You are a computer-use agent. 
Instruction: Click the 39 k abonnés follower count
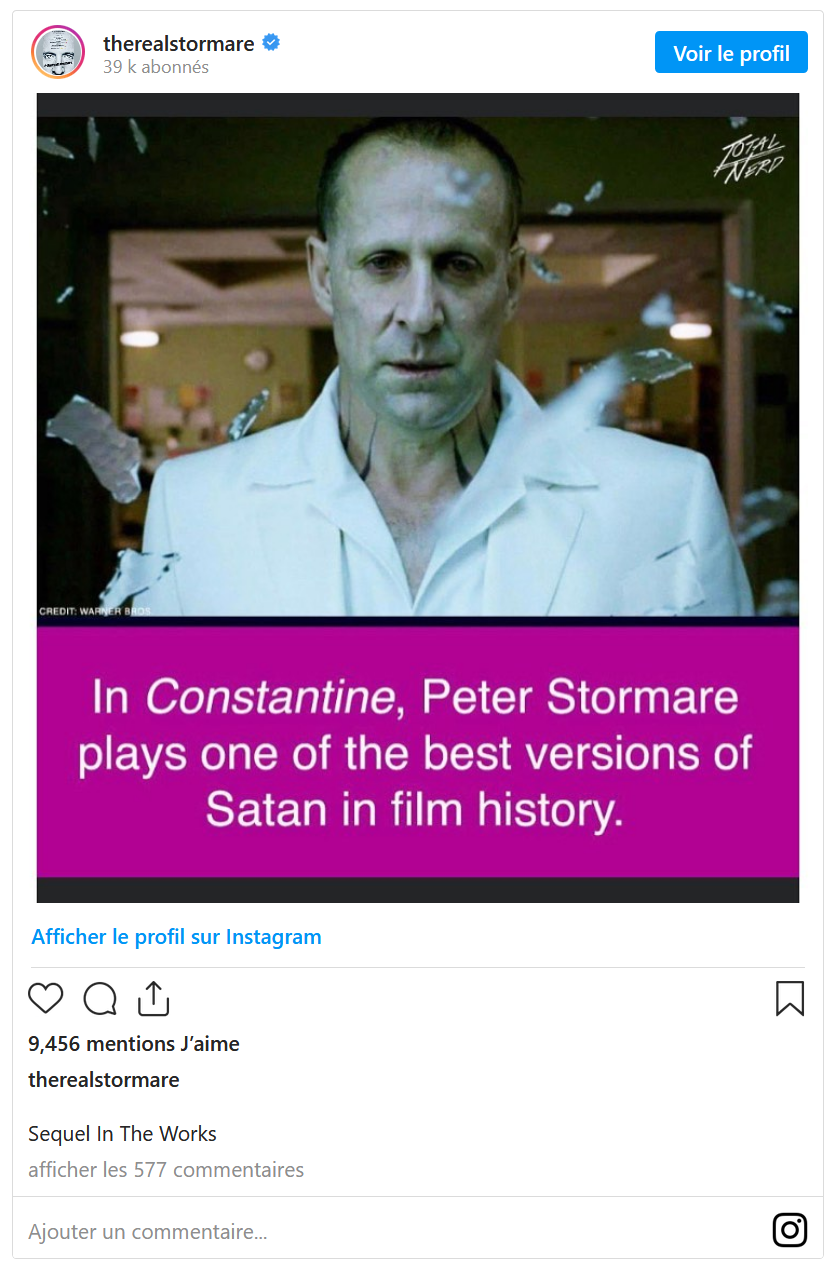click(x=156, y=67)
